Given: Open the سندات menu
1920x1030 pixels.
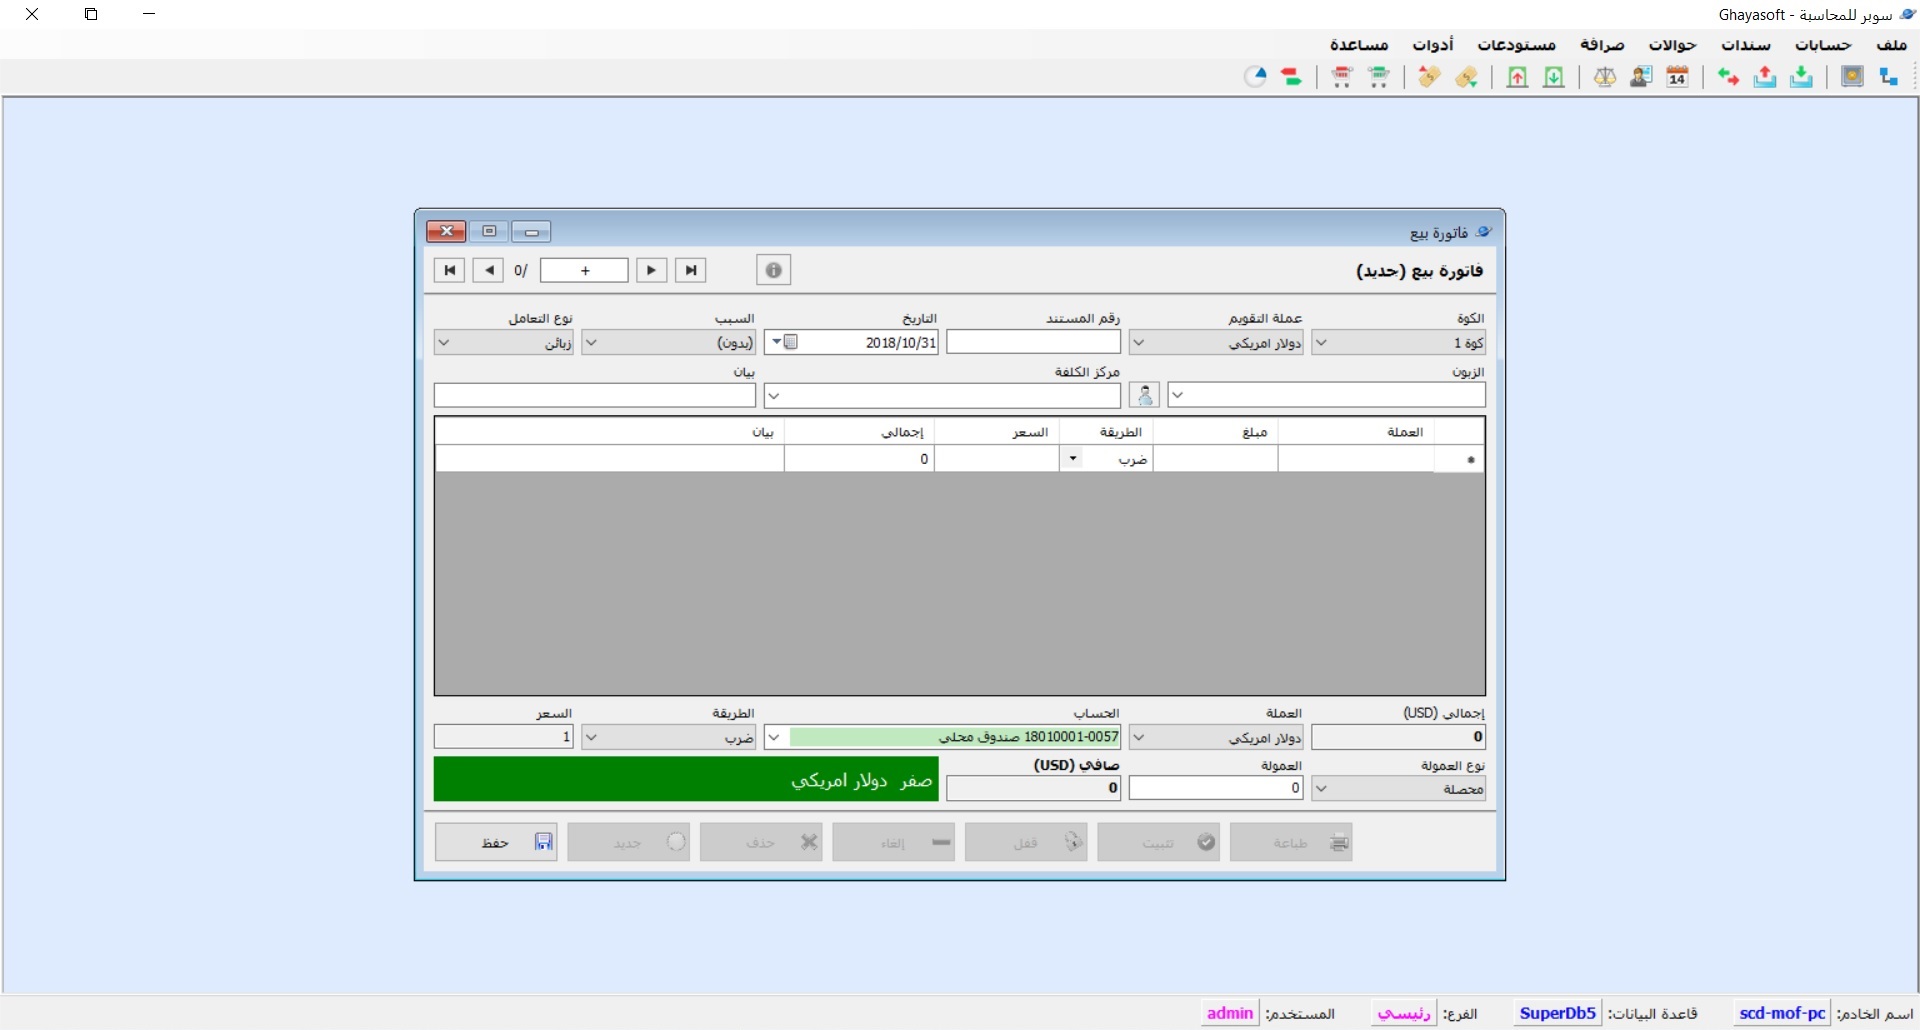Looking at the screenshot, I should [1746, 45].
